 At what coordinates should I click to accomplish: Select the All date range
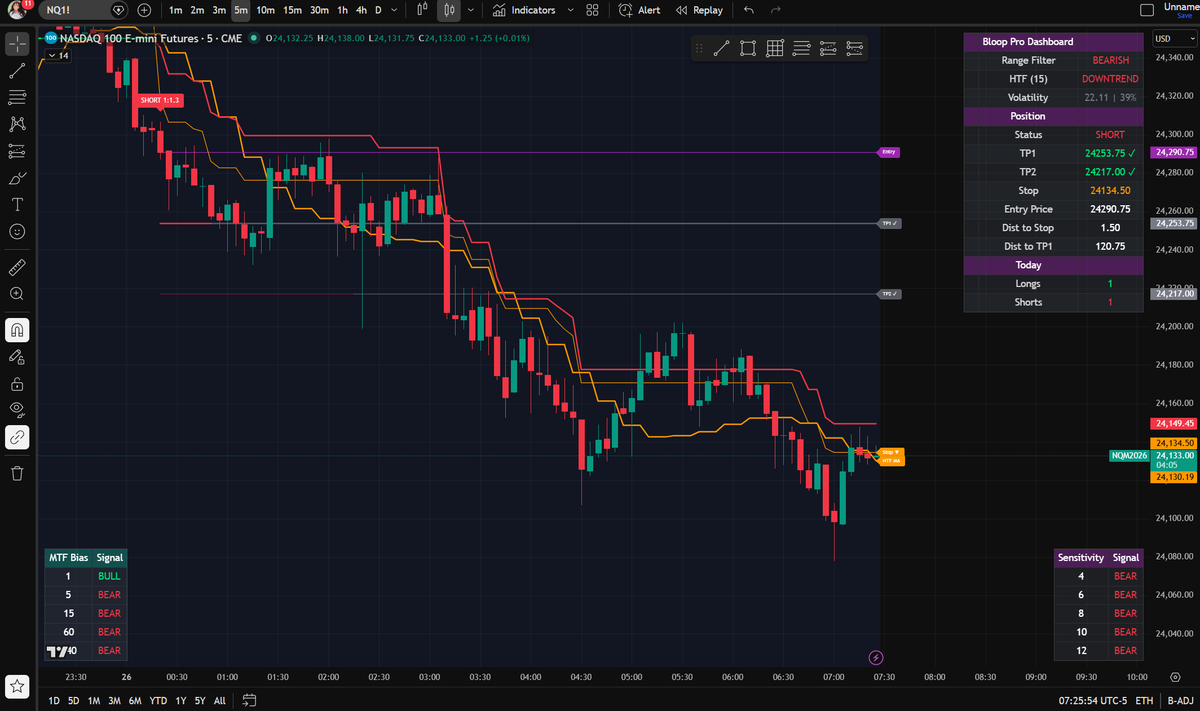coord(219,700)
